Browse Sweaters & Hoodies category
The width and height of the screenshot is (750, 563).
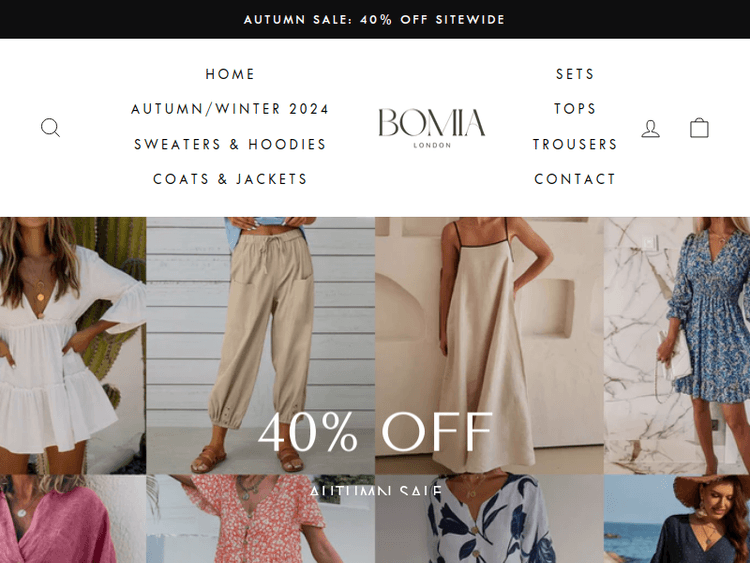pos(230,144)
